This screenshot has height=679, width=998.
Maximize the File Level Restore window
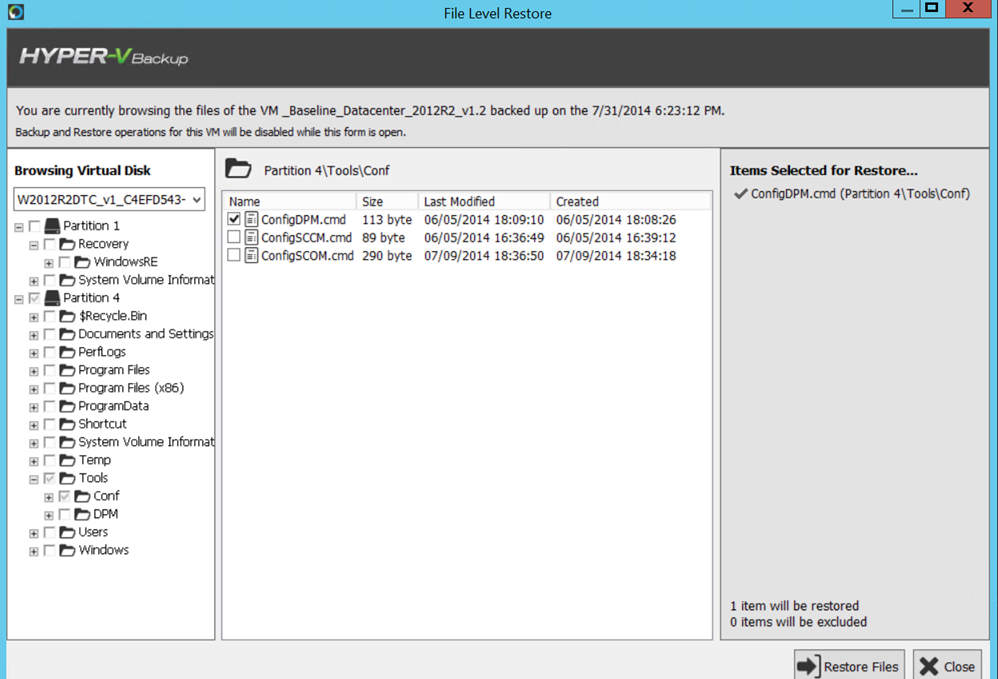[x=932, y=8]
